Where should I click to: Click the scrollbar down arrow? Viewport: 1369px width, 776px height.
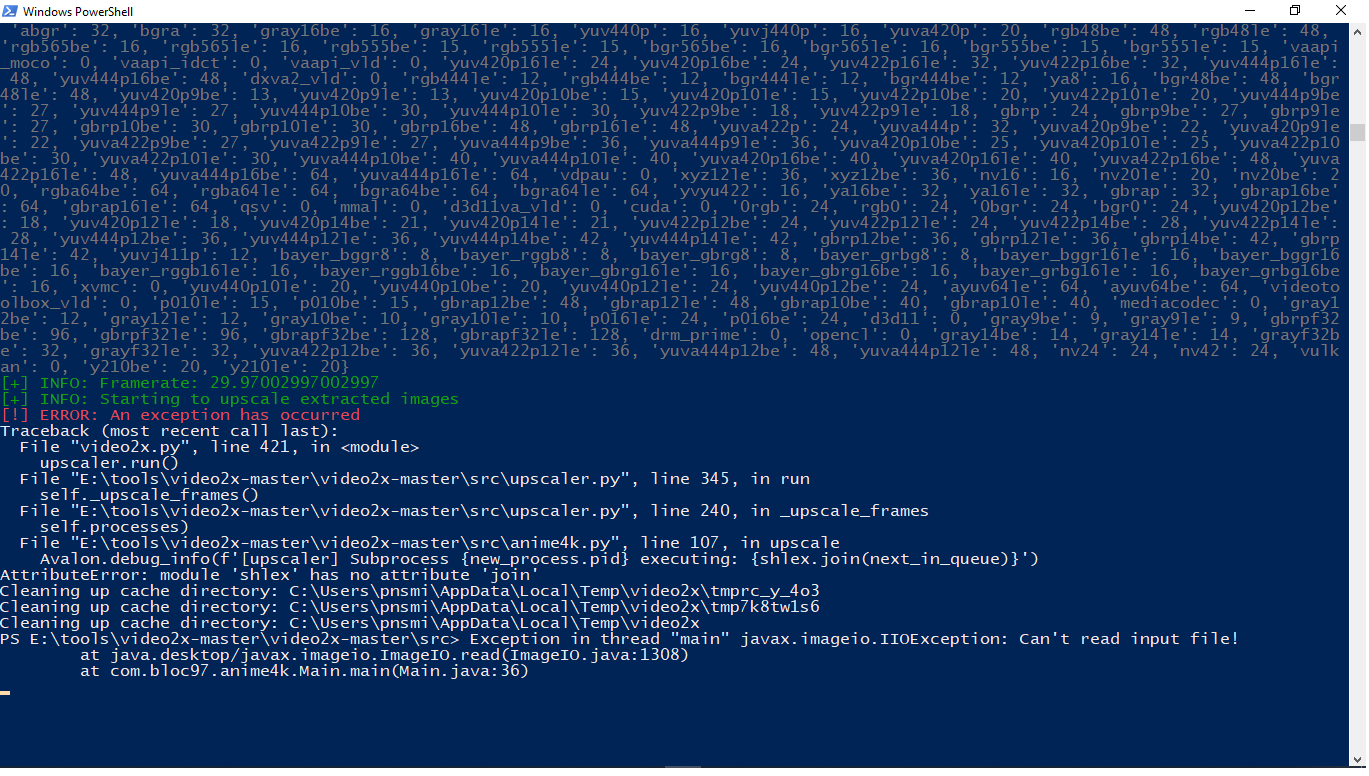coord(1359,758)
